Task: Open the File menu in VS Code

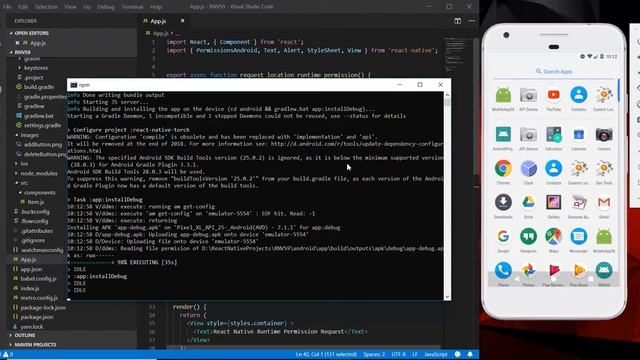Action: pyautogui.click(x=7, y=7)
